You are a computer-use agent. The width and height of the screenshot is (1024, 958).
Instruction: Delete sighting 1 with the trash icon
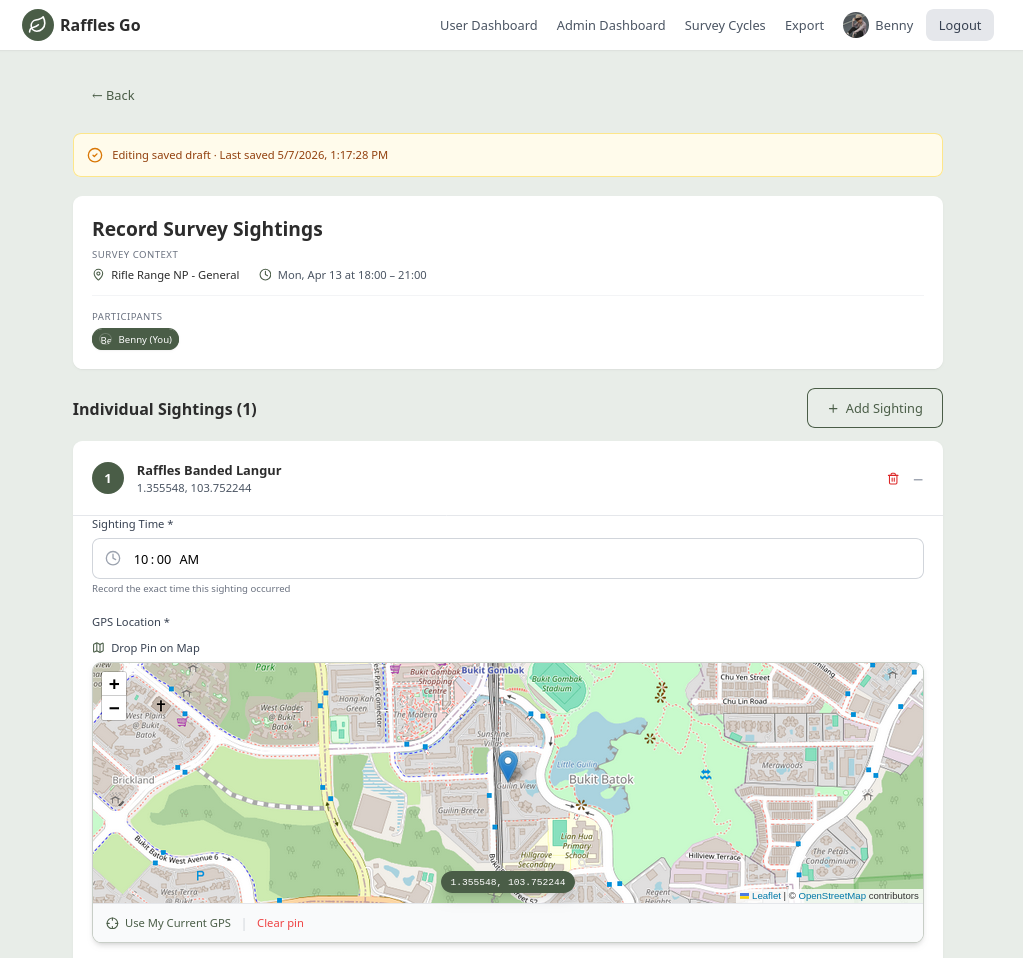(893, 479)
